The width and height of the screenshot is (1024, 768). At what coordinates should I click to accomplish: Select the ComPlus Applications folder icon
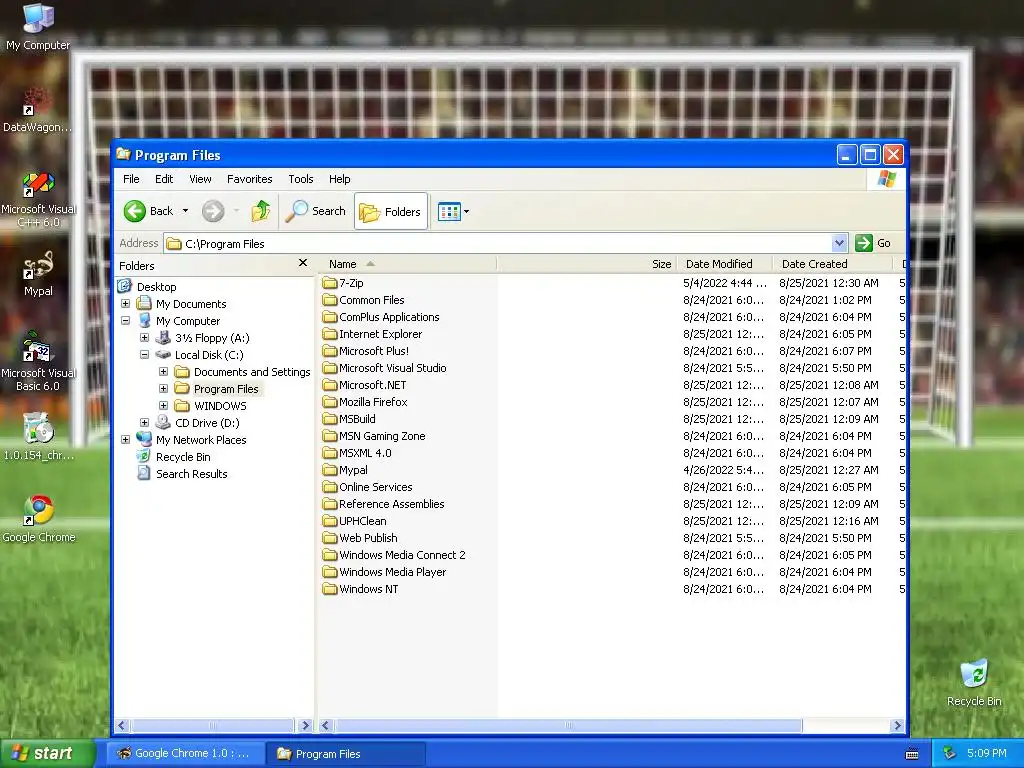[329, 317]
